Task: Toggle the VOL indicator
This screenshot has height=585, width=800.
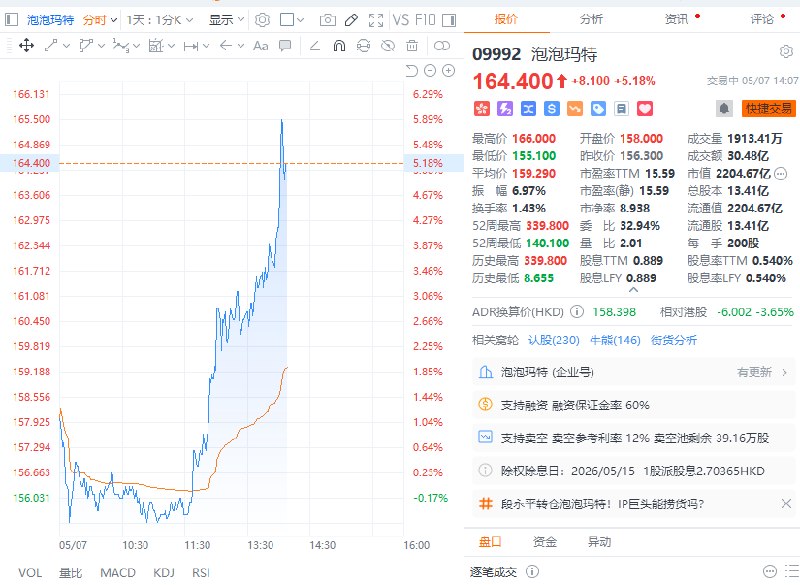Action: 30,573
